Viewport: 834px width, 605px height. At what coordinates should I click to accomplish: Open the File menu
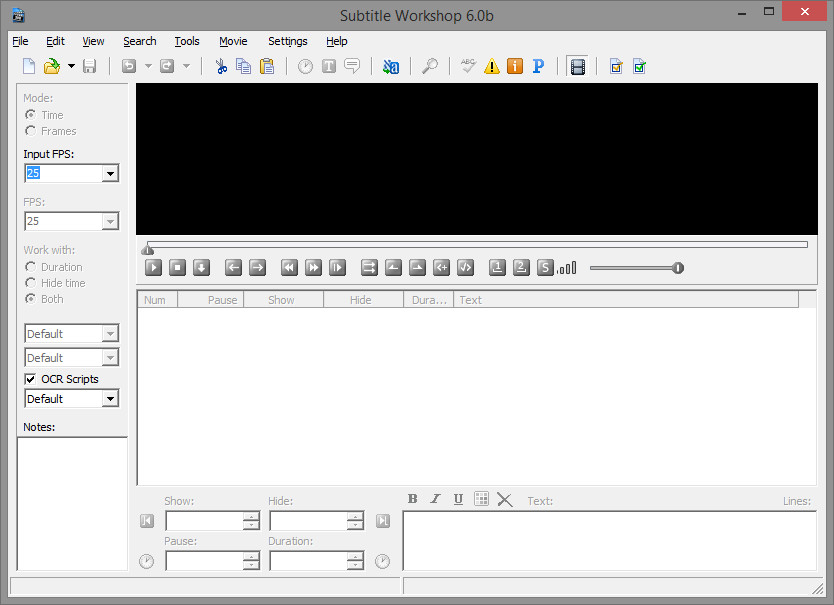pos(20,42)
